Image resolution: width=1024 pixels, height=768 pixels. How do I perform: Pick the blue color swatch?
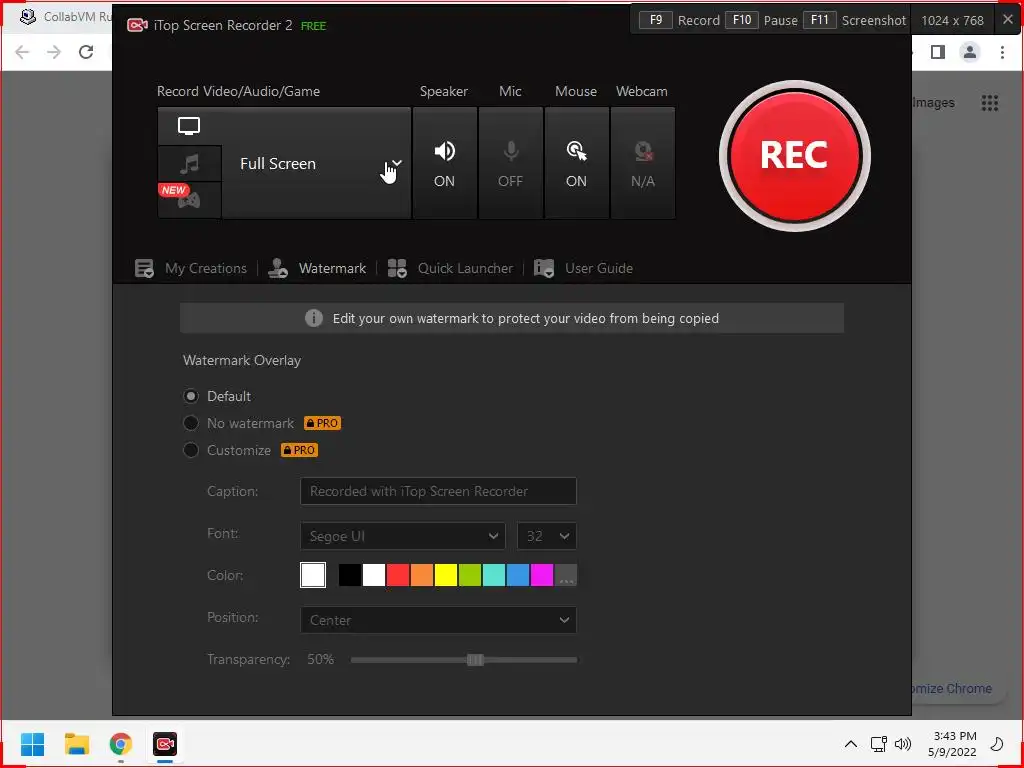point(518,575)
